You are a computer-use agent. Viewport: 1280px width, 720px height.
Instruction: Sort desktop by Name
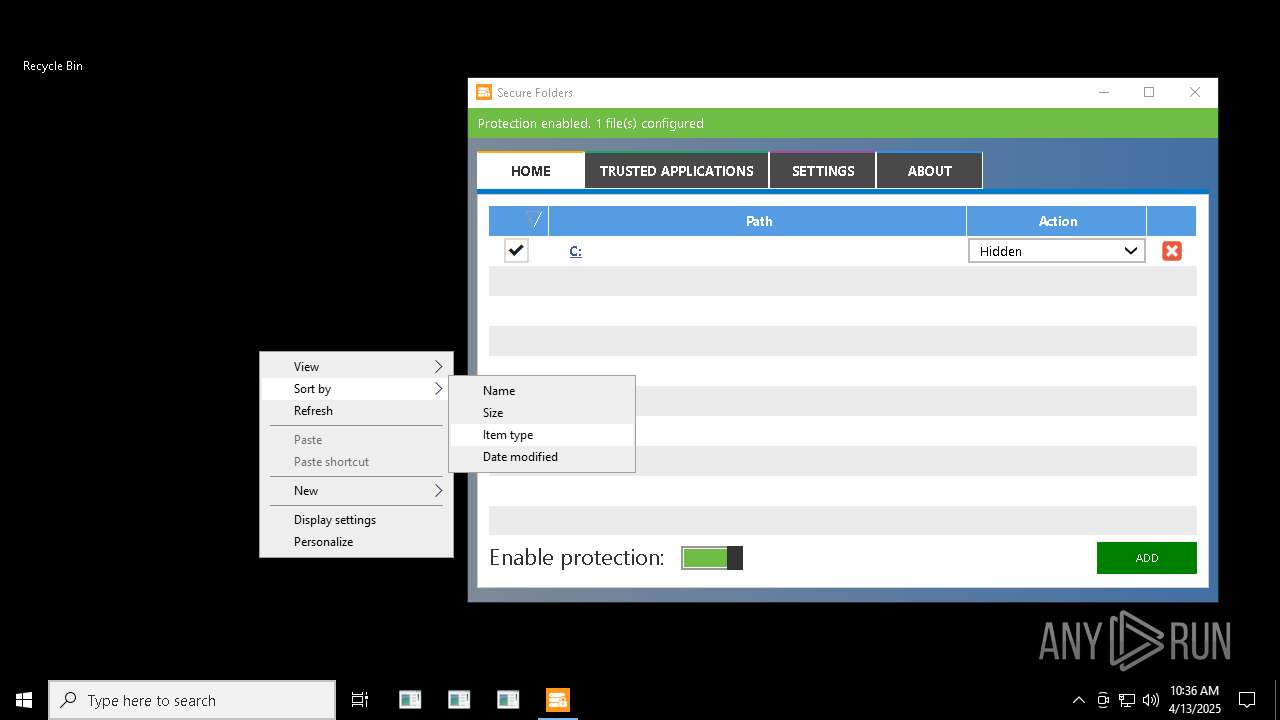pyautogui.click(x=542, y=391)
